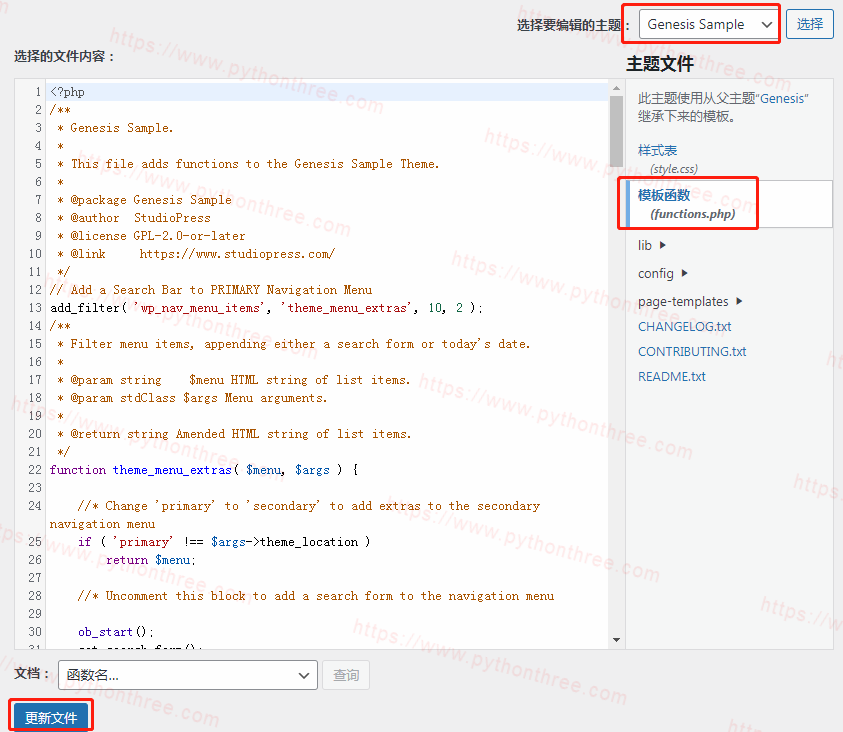Click the 'Genesis Sample.' comment on line 3

tap(115, 128)
